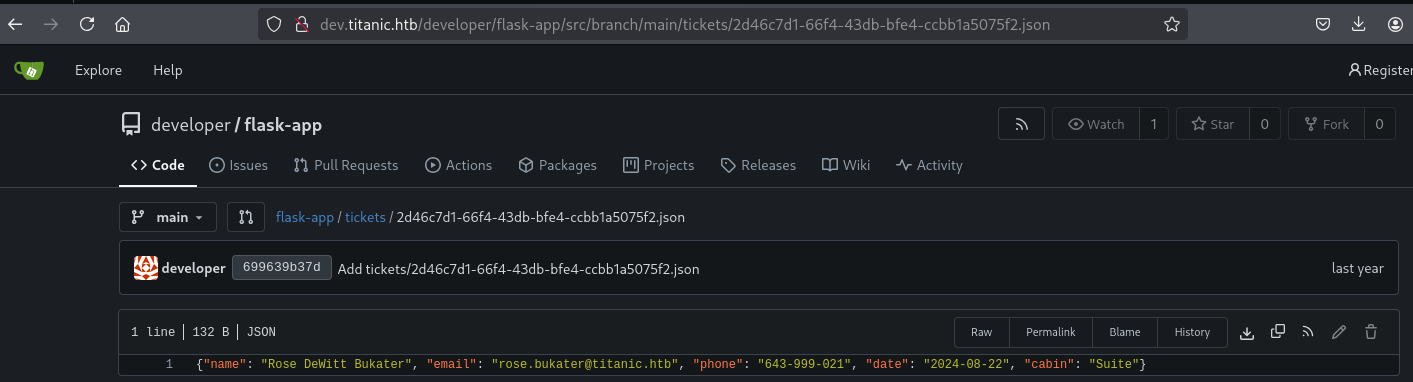View the Releases tab
The height and width of the screenshot is (382, 1413).
(x=758, y=165)
